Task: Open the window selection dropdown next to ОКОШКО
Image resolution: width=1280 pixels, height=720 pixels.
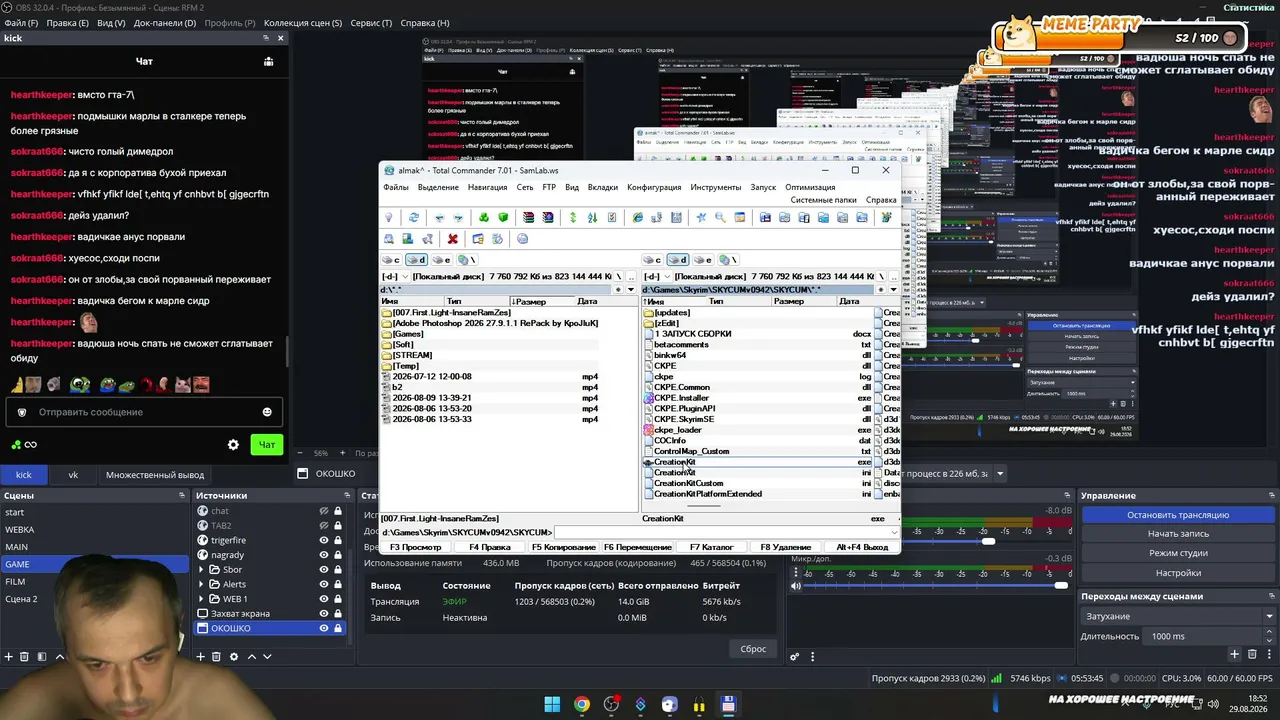Action: coord(999,474)
